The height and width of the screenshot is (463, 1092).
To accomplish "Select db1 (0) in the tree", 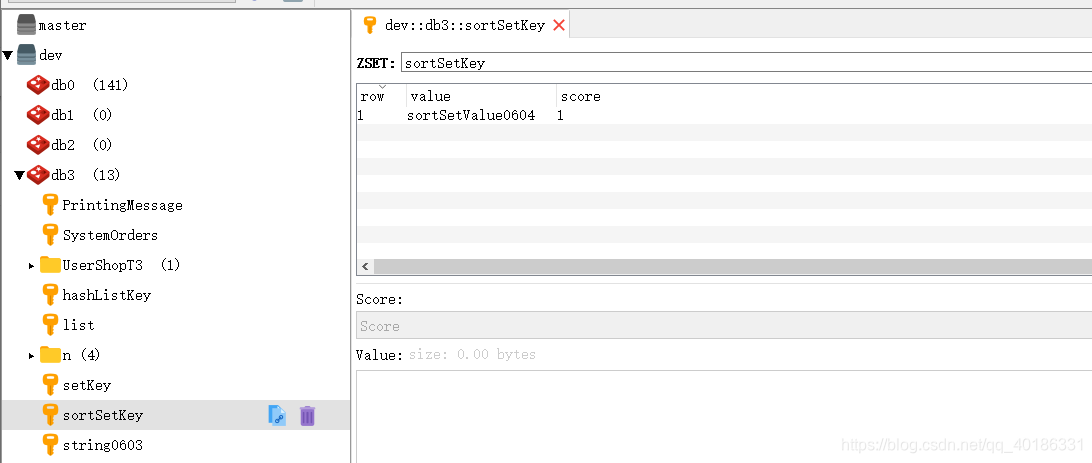I will (x=82, y=115).
